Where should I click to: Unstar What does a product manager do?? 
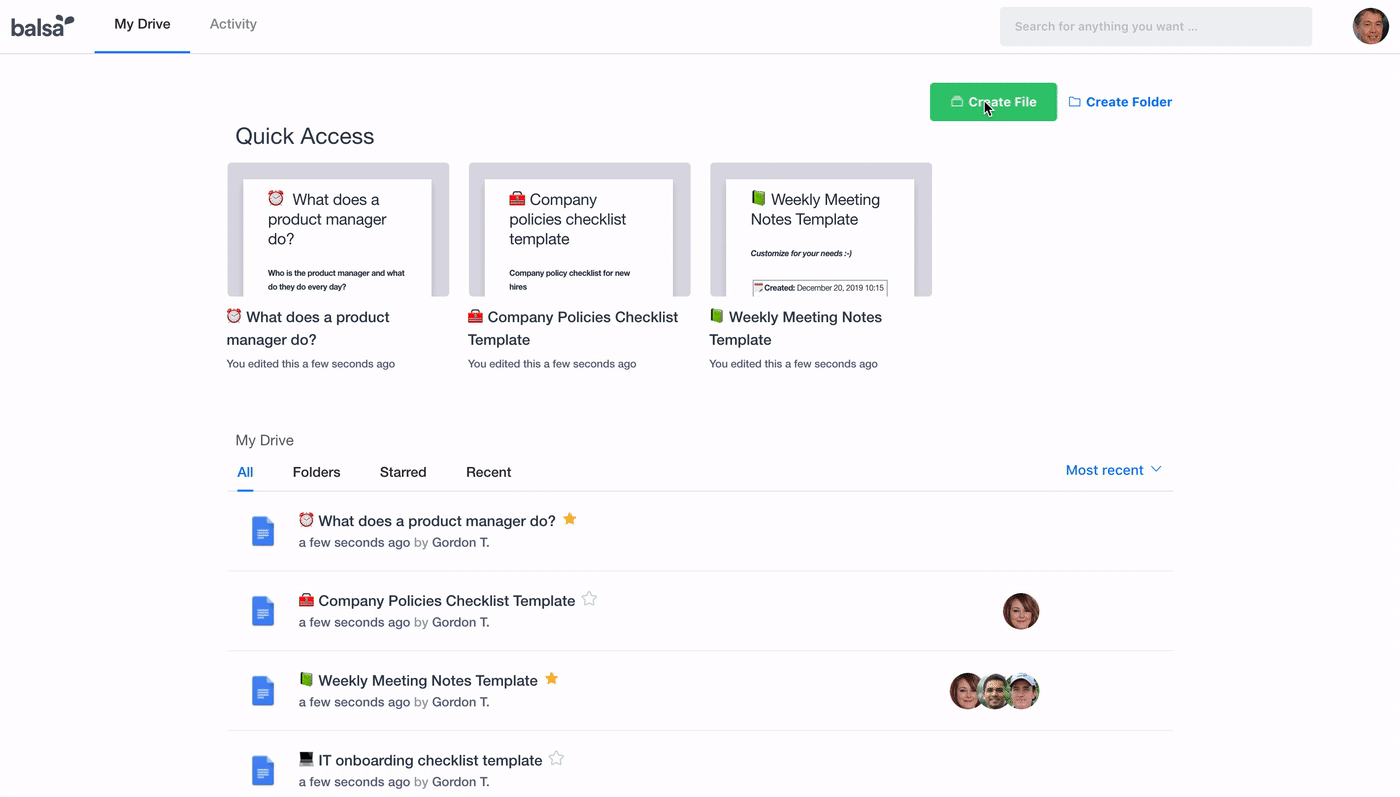click(x=570, y=519)
